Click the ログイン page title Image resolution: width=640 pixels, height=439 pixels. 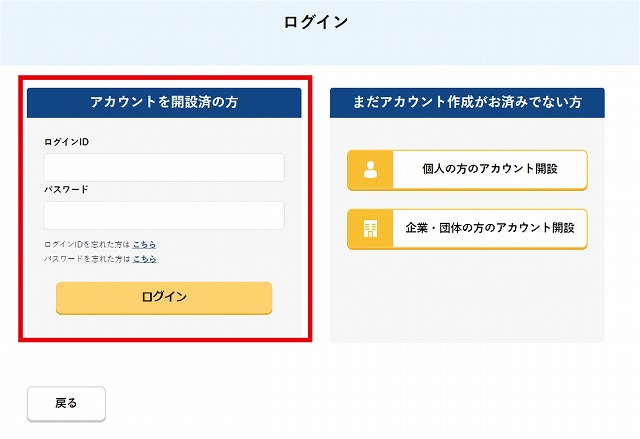tap(316, 22)
